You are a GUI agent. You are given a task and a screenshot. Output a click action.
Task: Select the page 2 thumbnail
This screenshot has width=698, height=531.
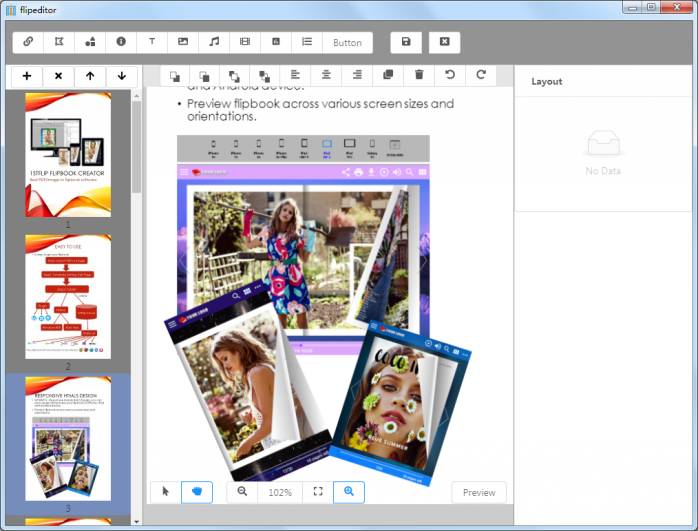click(x=68, y=297)
